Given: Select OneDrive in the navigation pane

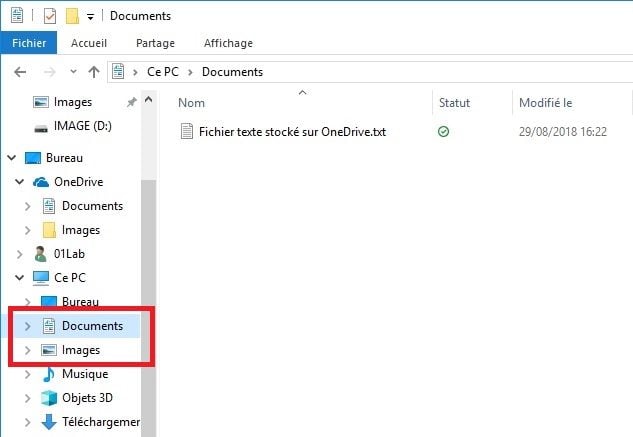Looking at the screenshot, I should coord(79,182).
